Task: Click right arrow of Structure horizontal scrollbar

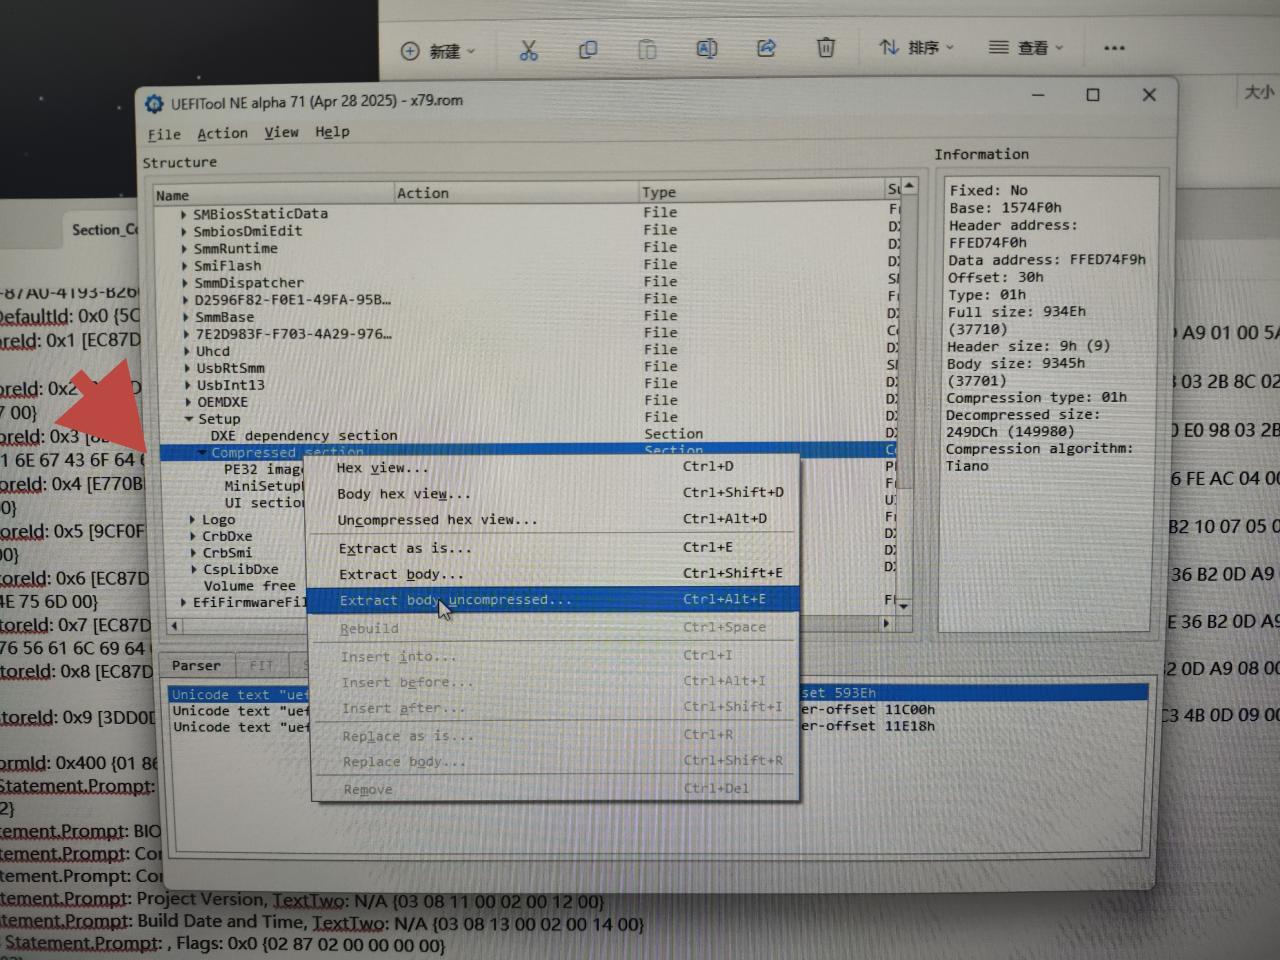Action: click(885, 624)
